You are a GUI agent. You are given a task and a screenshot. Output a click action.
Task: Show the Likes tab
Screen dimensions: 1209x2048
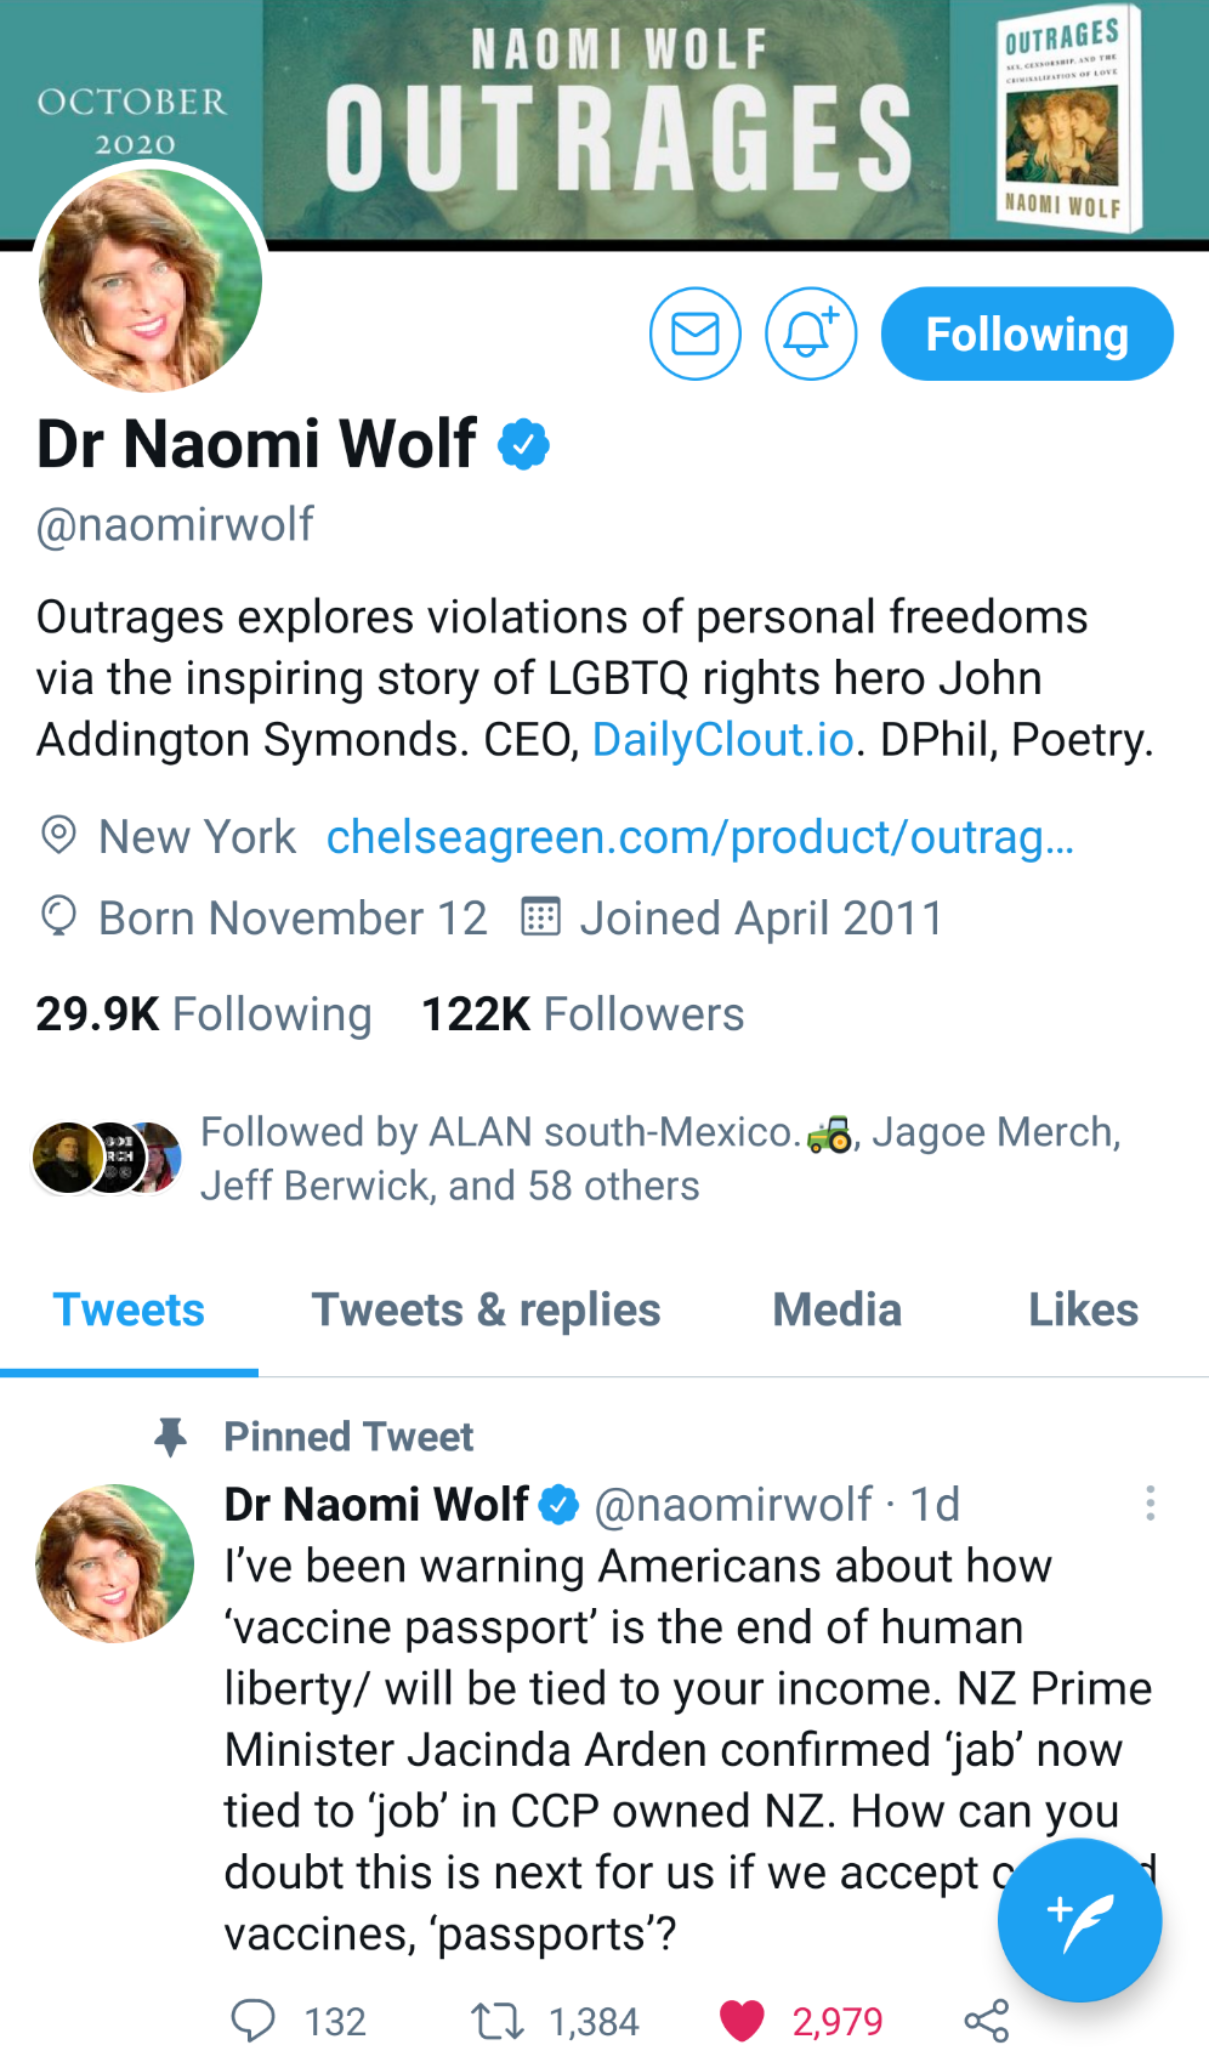[x=1083, y=1310]
